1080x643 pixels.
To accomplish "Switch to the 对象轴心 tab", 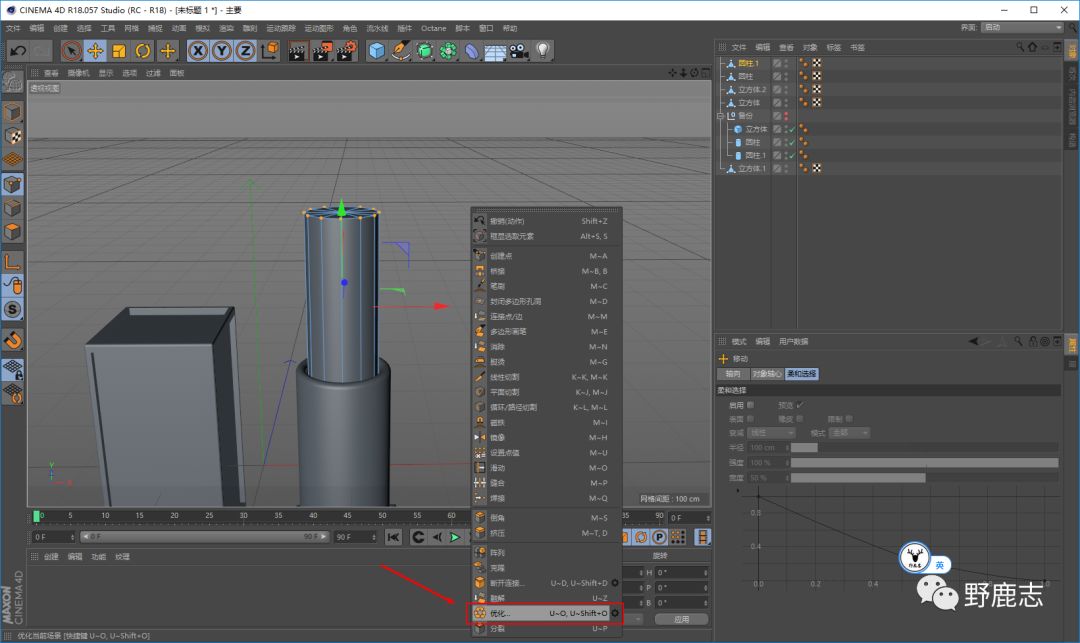I will [766, 374].
